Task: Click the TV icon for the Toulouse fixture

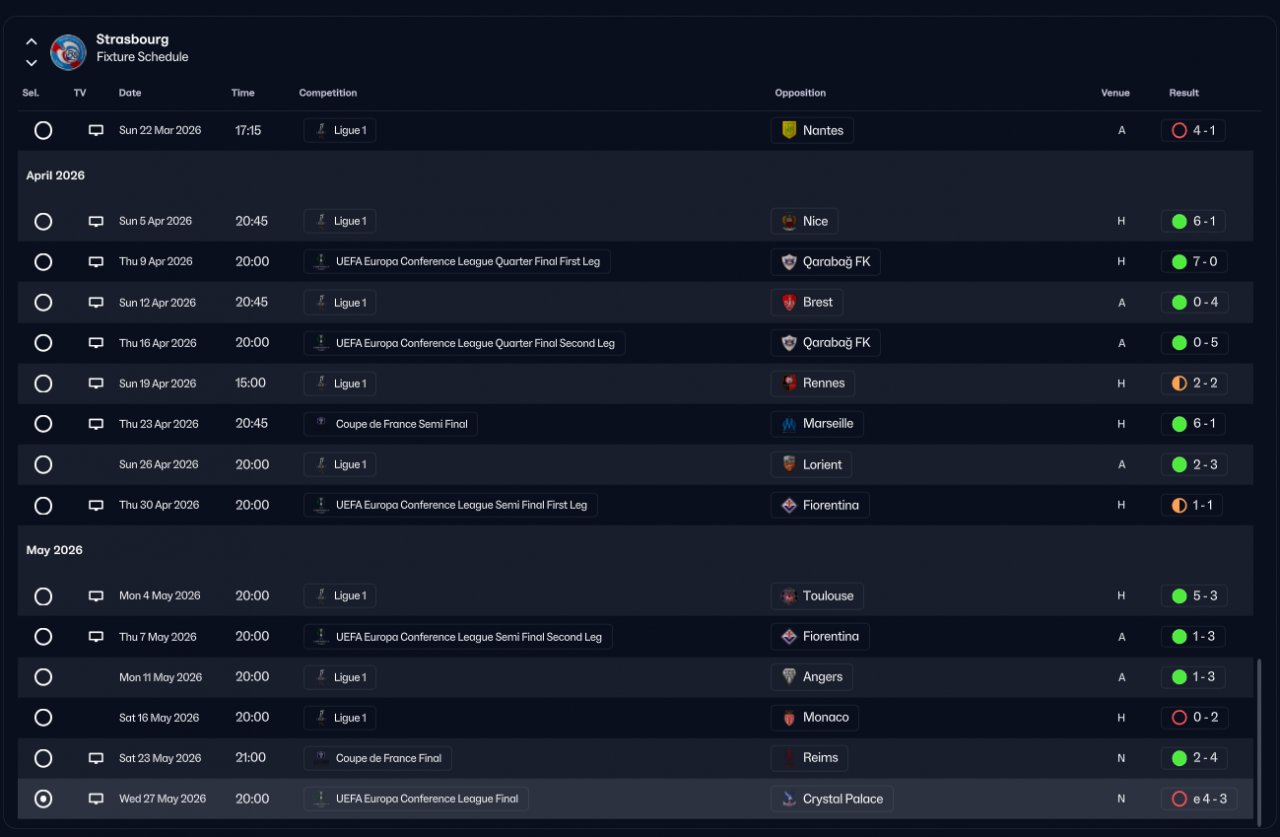Action: [x=96, y=596]
